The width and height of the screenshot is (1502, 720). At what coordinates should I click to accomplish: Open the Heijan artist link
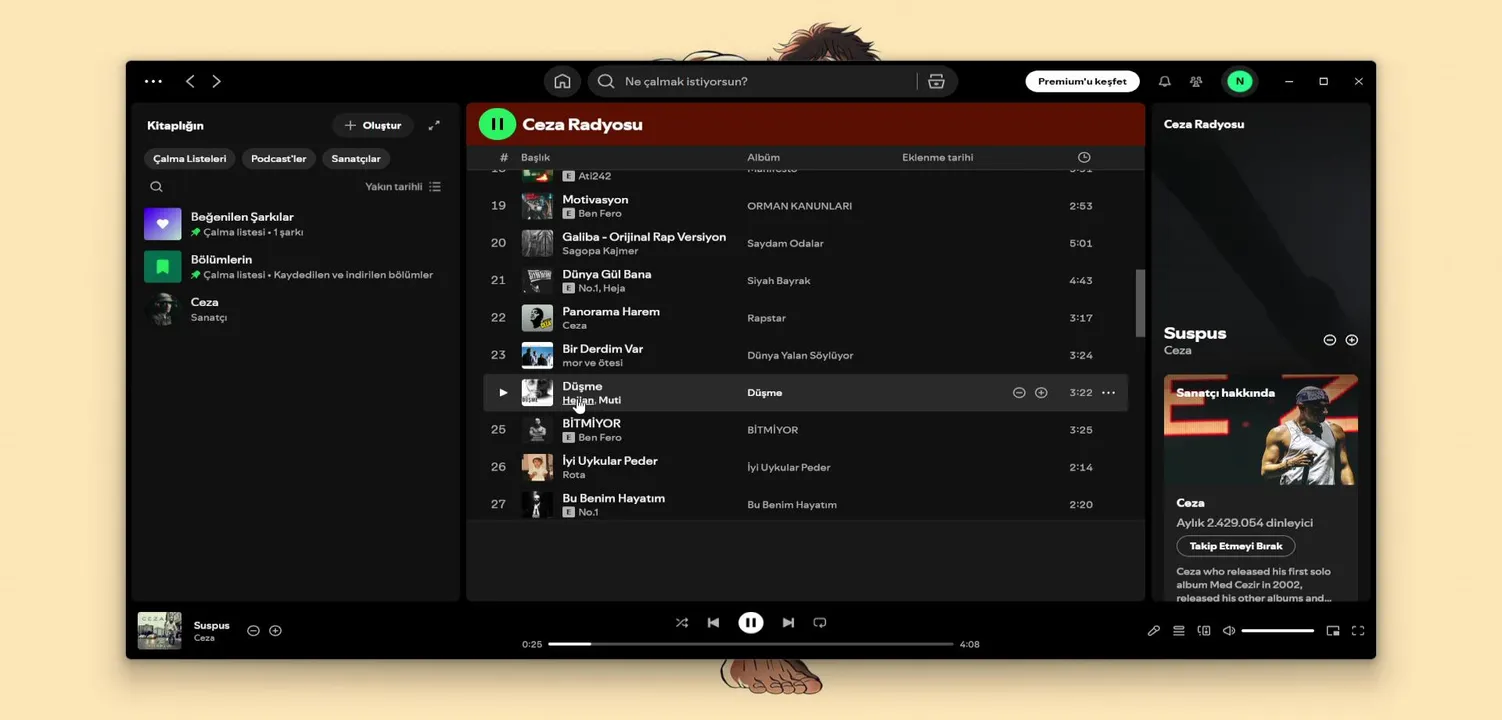coord(577,400)
